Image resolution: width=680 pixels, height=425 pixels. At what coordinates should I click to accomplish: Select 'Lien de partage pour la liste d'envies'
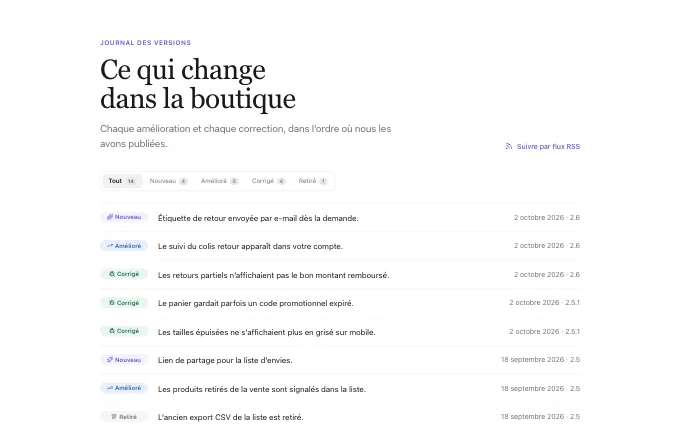pyautogui.click(x=225, y=360)
